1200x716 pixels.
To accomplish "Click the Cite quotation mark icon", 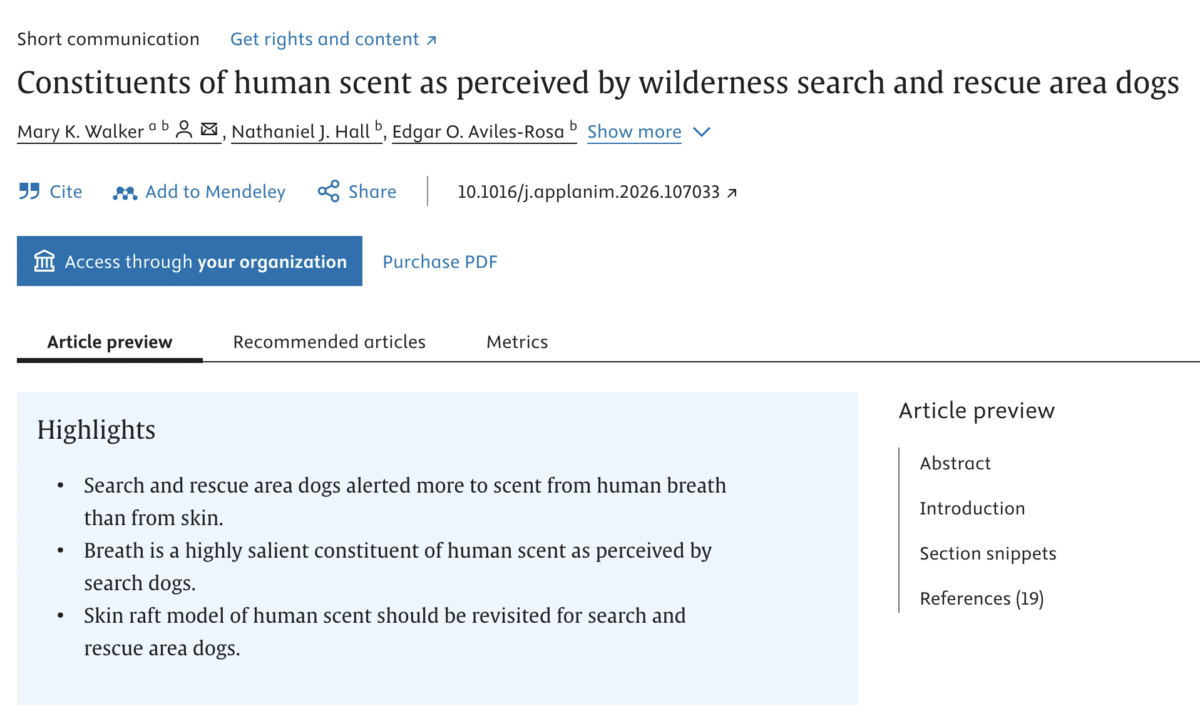I will pyautogui.click(x=29, y=192).
